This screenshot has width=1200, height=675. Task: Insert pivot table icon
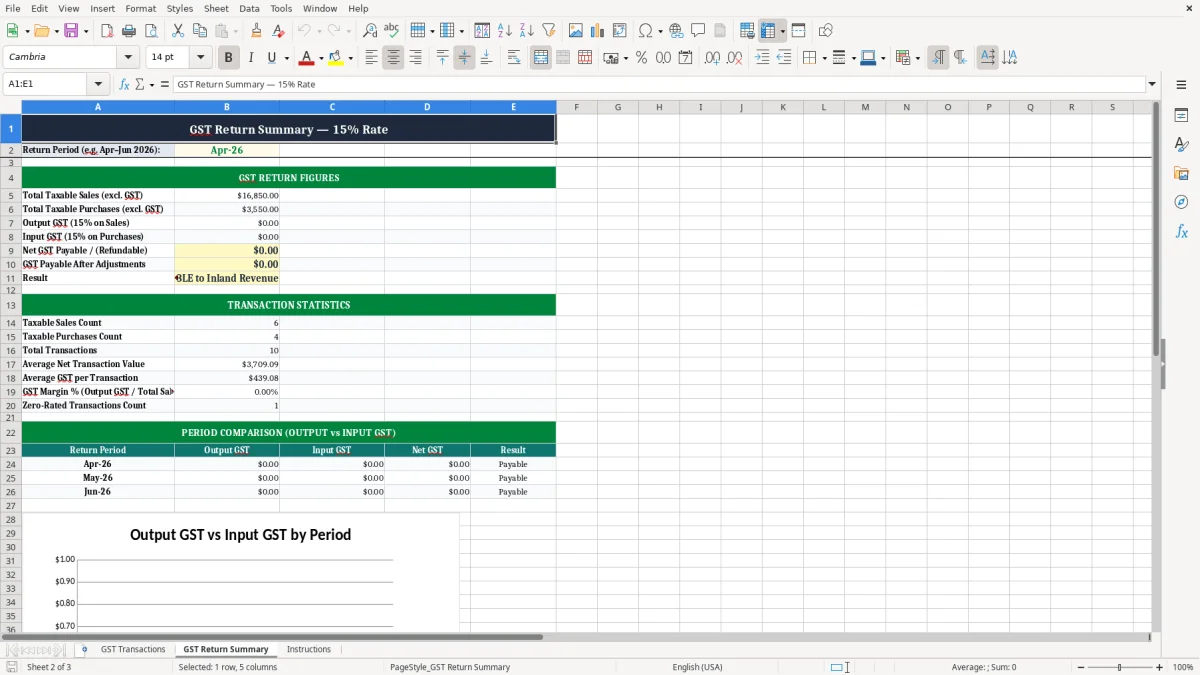click(620, 31)
